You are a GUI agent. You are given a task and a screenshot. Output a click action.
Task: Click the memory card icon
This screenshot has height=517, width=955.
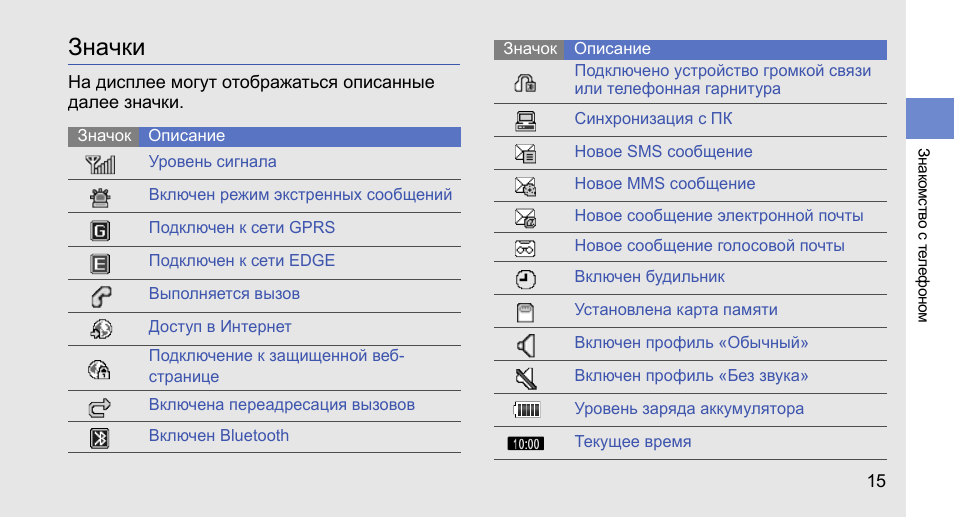525,312
